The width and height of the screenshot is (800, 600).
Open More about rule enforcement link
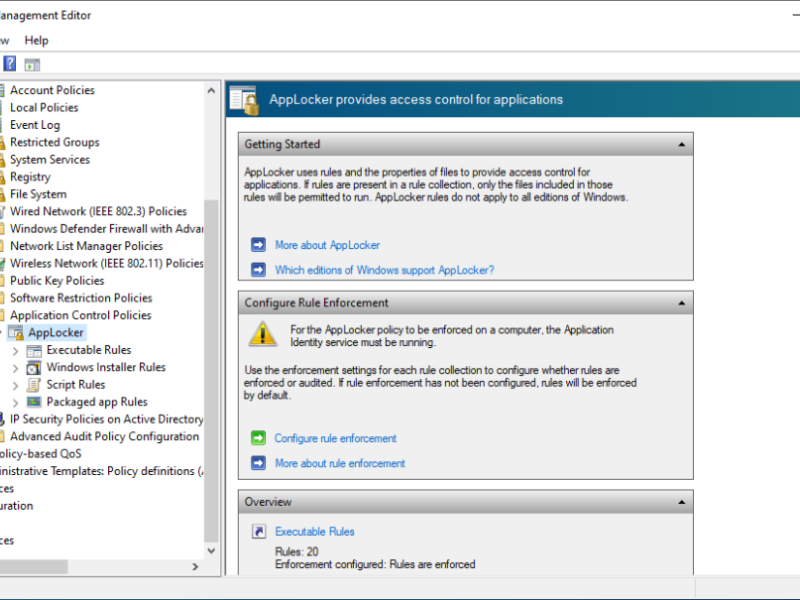tap(340, 463)
